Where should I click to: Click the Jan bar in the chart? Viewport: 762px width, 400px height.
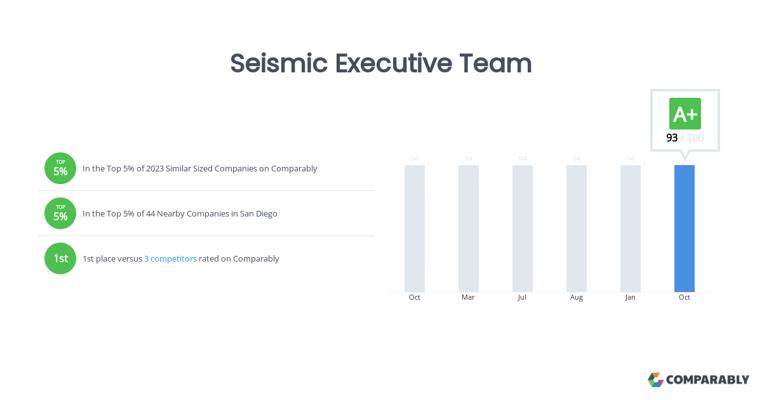click(x=630, y=228)
